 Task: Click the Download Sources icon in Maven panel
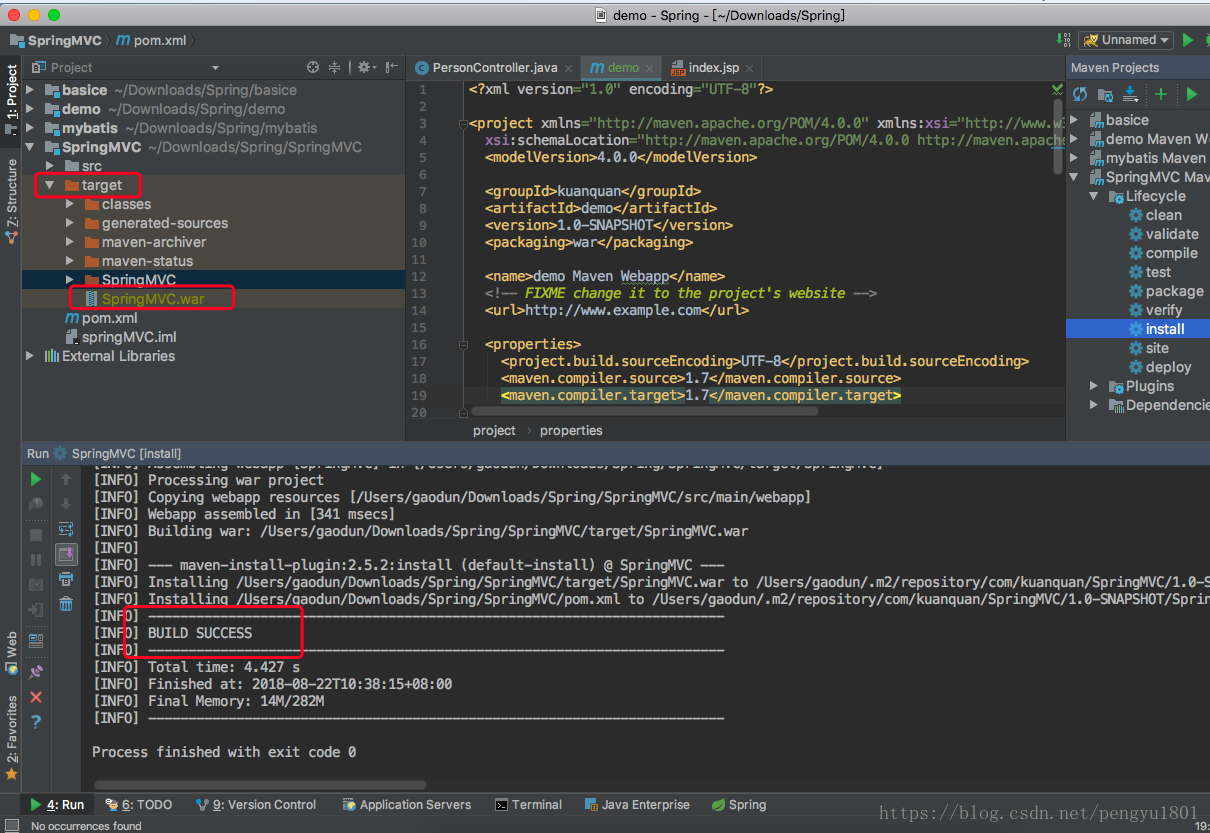[x=1130, y=94]
